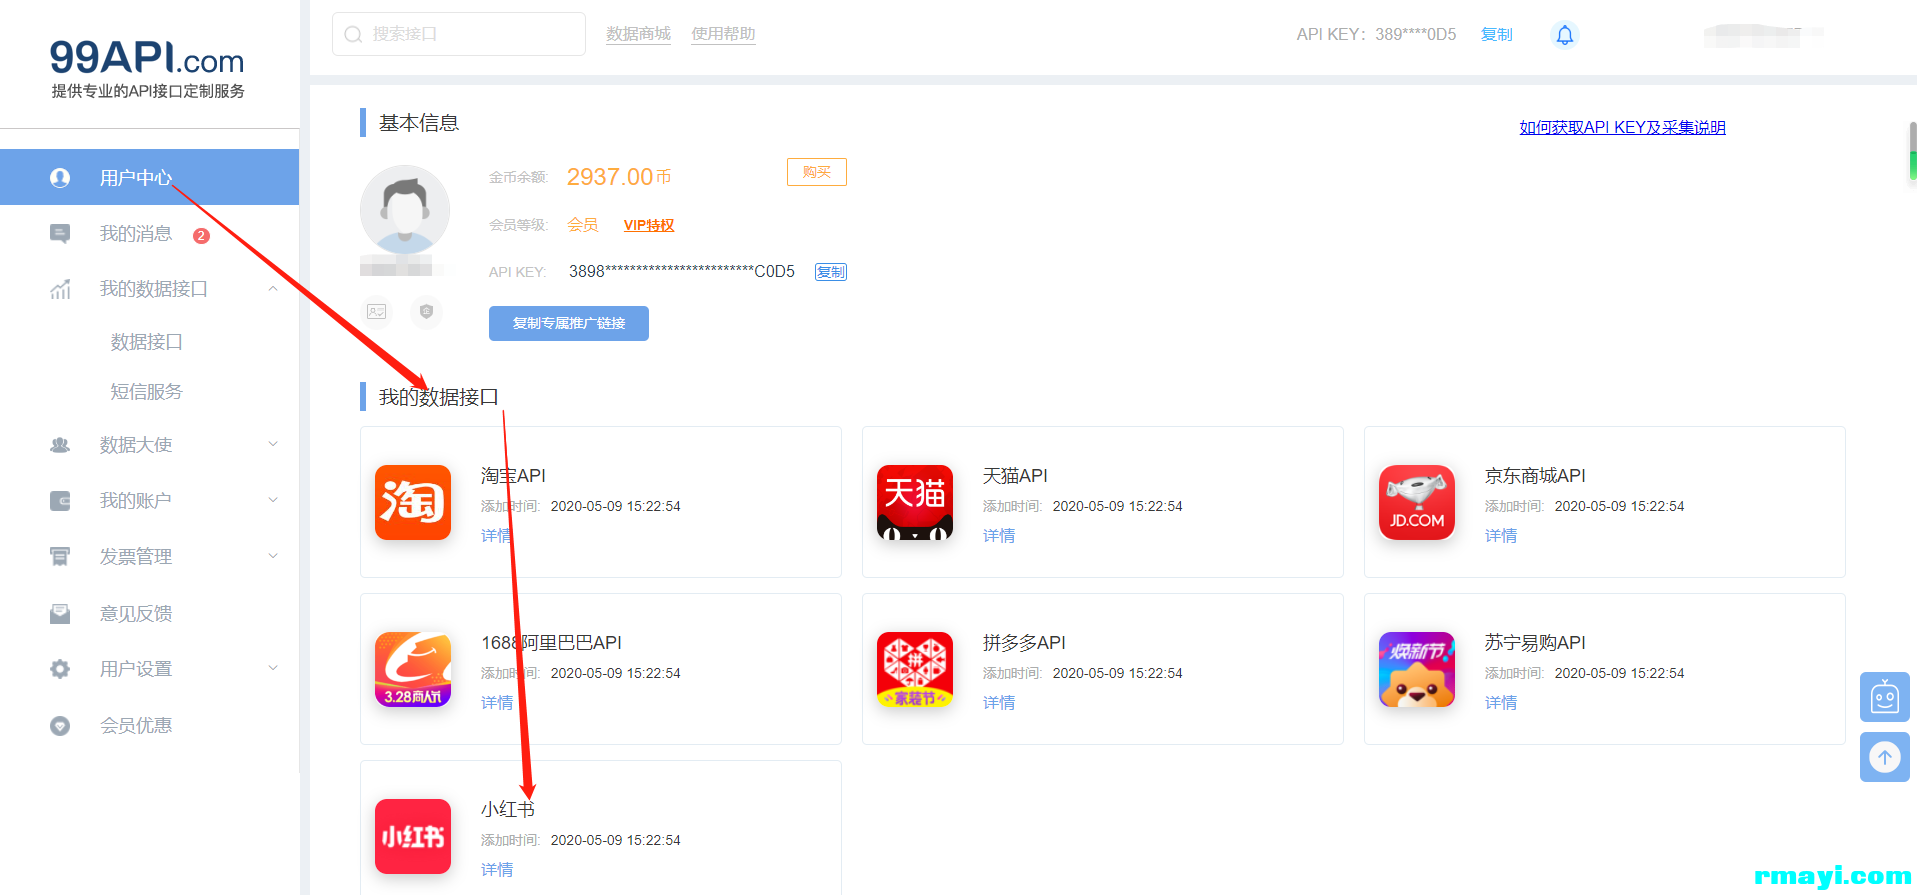This screenshot has height=895, width=1917.
Task: Open 详情 for 1688阿里巴巴API
Action: pyautogui.click(x=497, y=703)
